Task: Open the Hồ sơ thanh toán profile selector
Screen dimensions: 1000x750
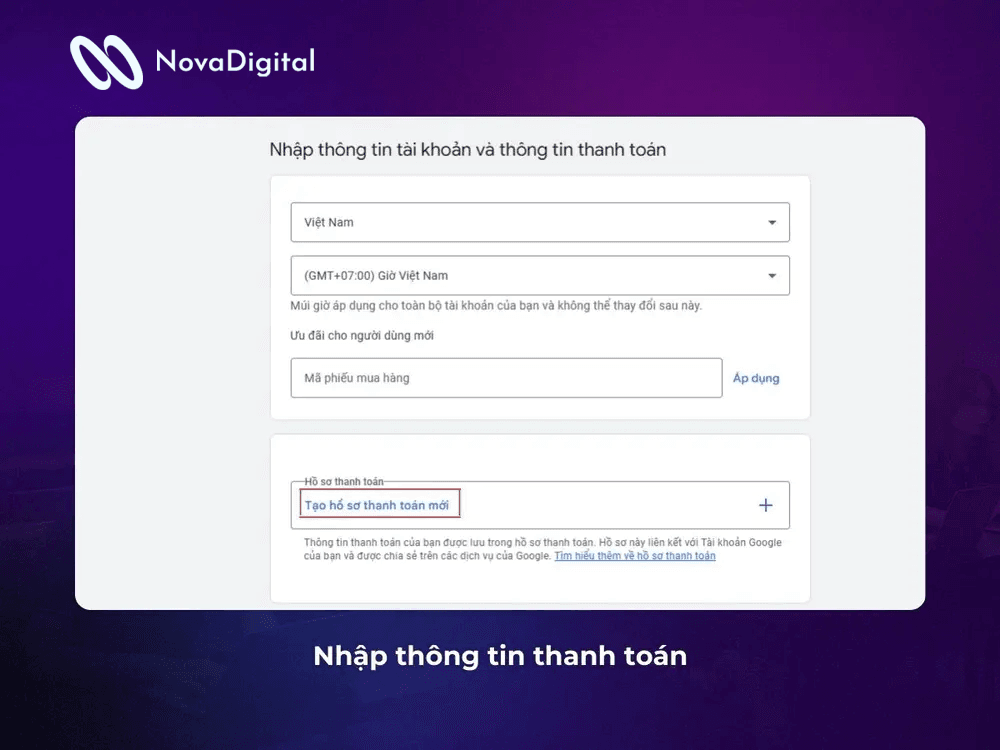Action: click(540, 505)
